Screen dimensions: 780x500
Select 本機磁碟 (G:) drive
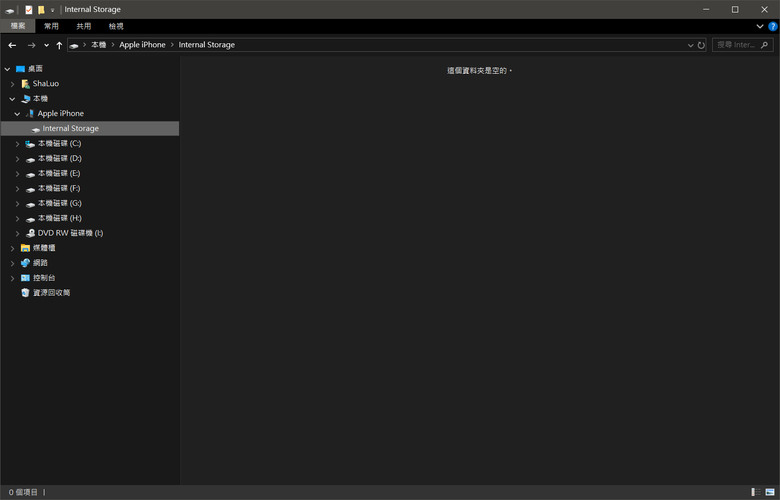click(60, 203)
